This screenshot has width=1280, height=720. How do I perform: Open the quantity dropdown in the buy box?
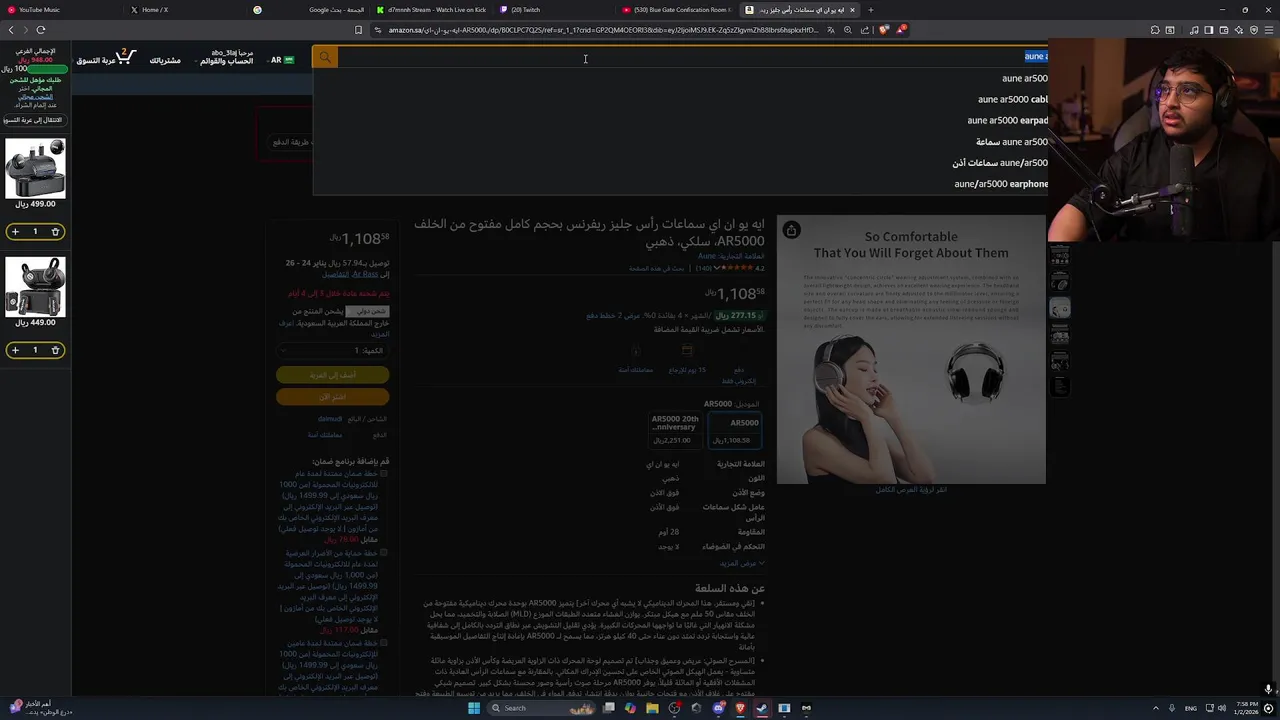tap(332, 351)
